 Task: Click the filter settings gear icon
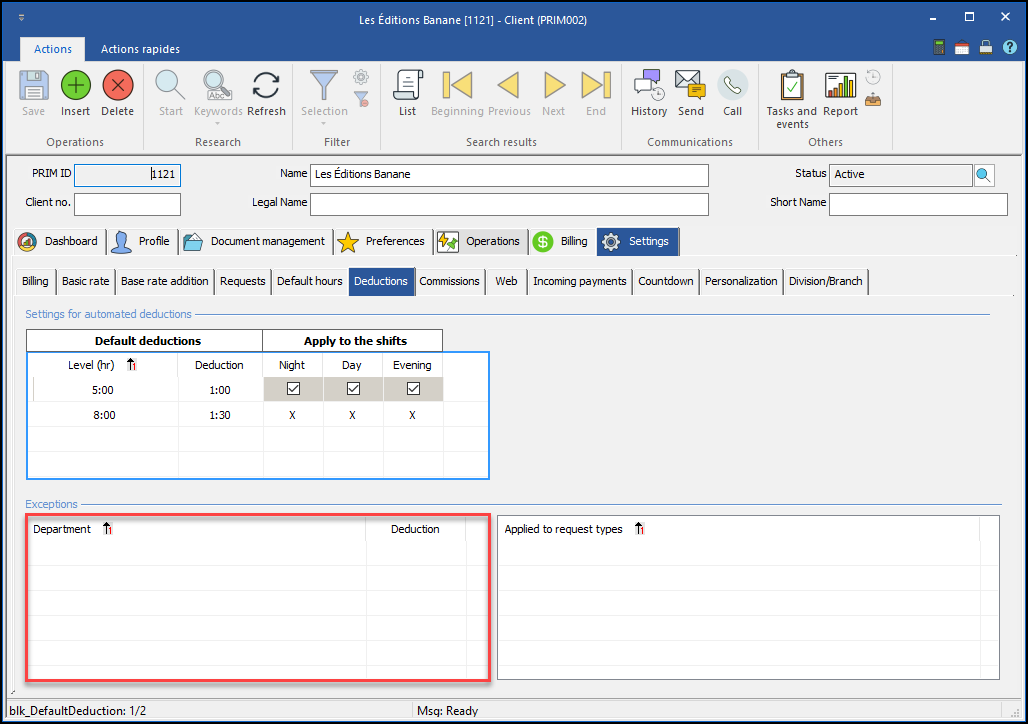[x=361, y=77]
